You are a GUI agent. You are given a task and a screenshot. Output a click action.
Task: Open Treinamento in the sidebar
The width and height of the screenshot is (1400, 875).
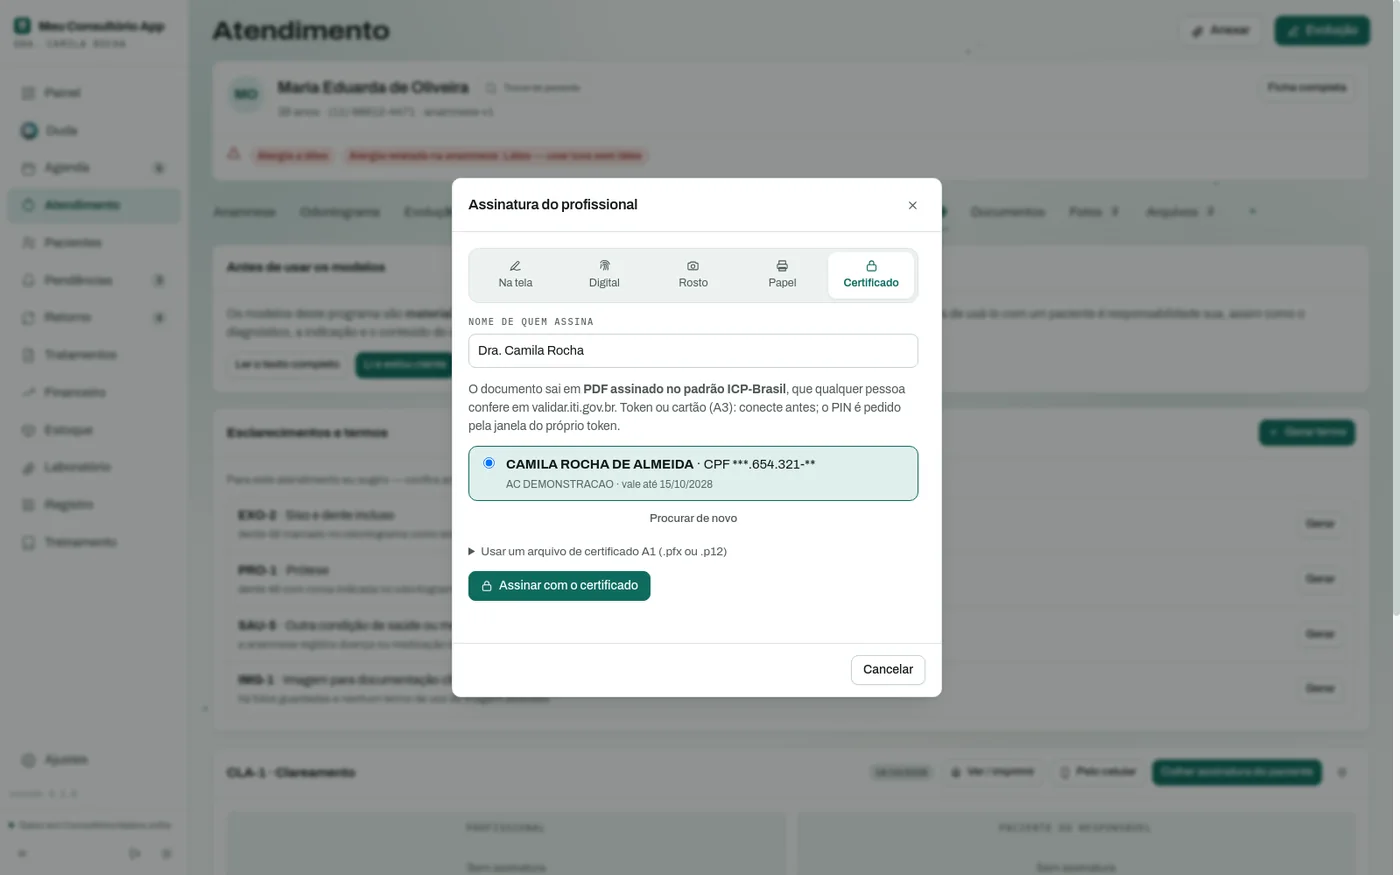[94, 542]
